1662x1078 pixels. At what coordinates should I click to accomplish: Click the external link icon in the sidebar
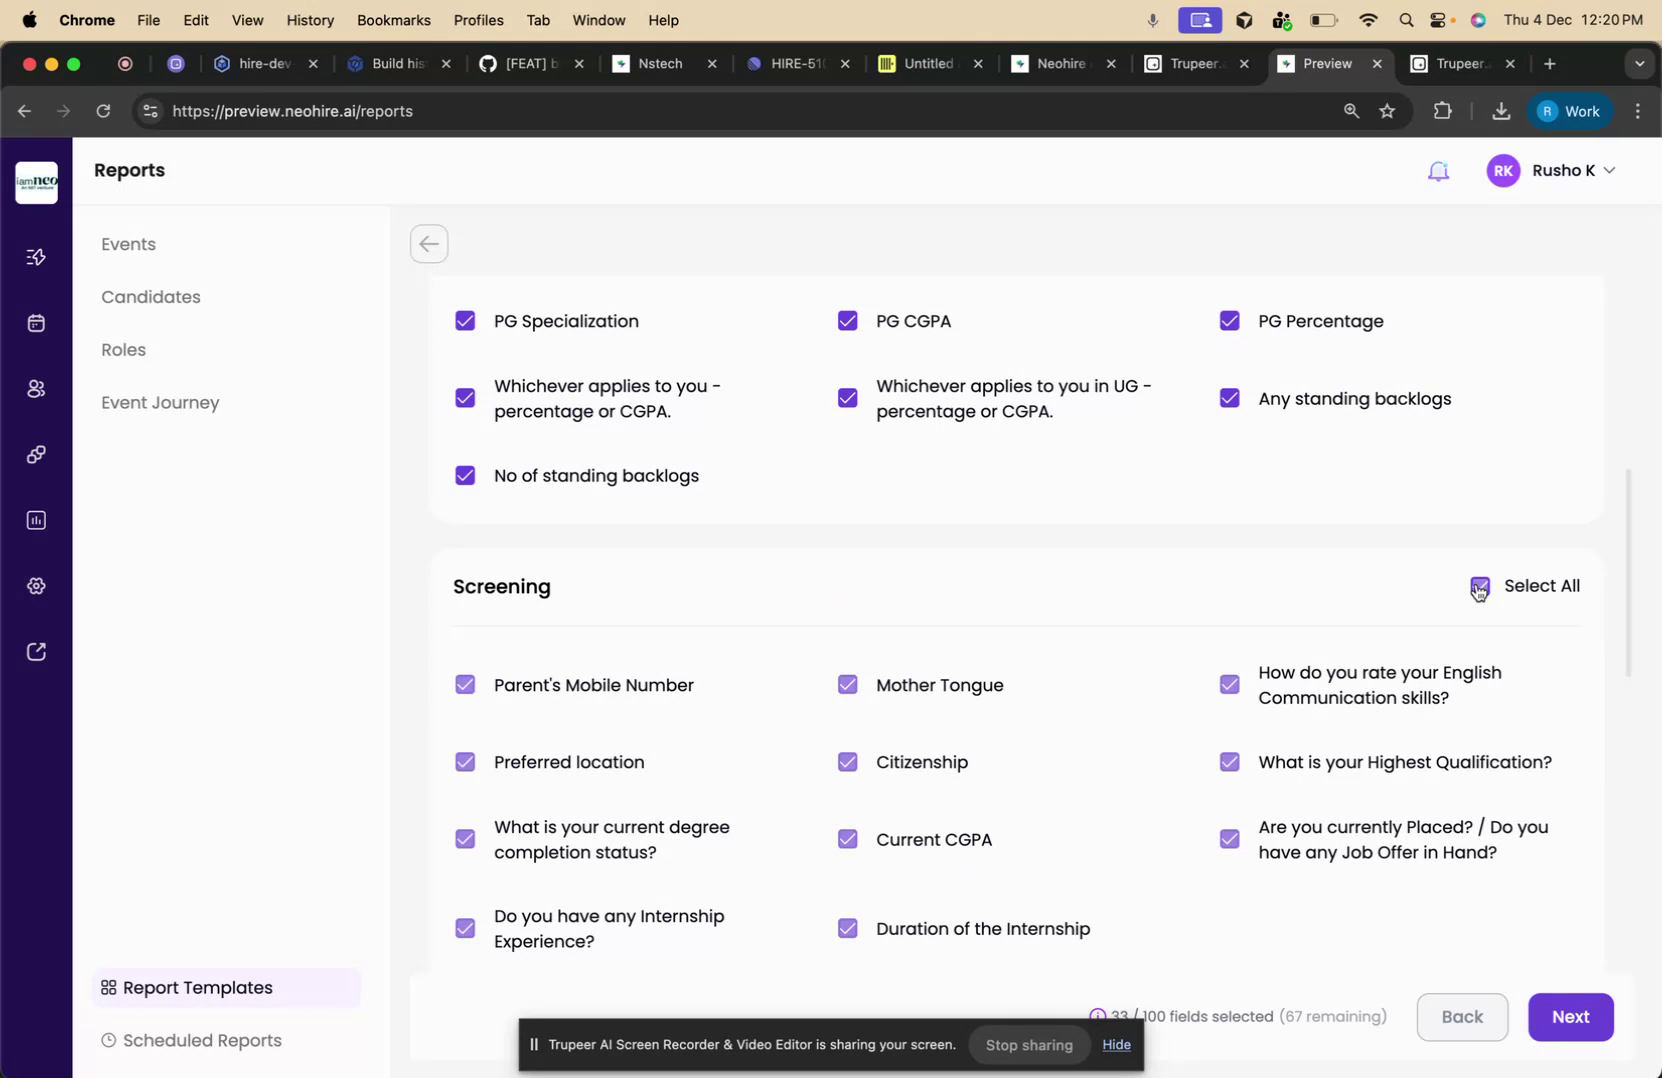[36, 650]
